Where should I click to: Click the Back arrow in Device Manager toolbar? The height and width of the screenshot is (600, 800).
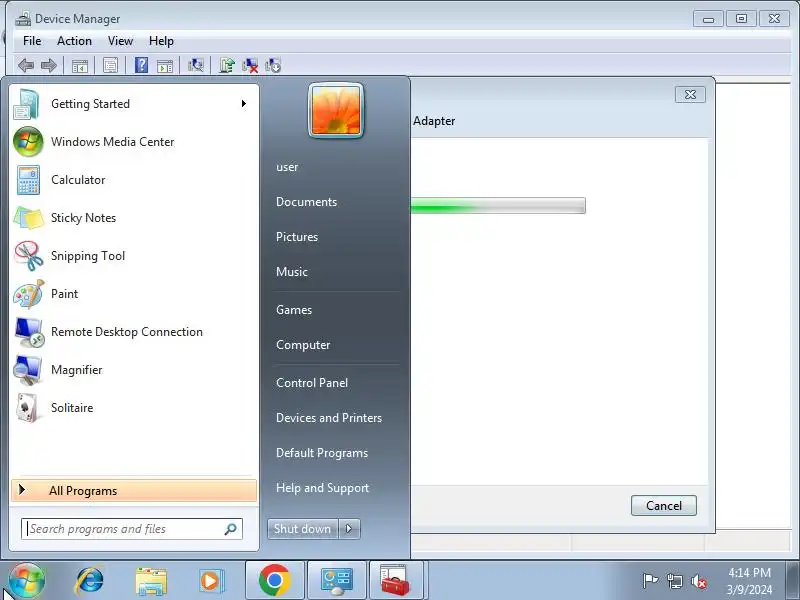[26, 65]
